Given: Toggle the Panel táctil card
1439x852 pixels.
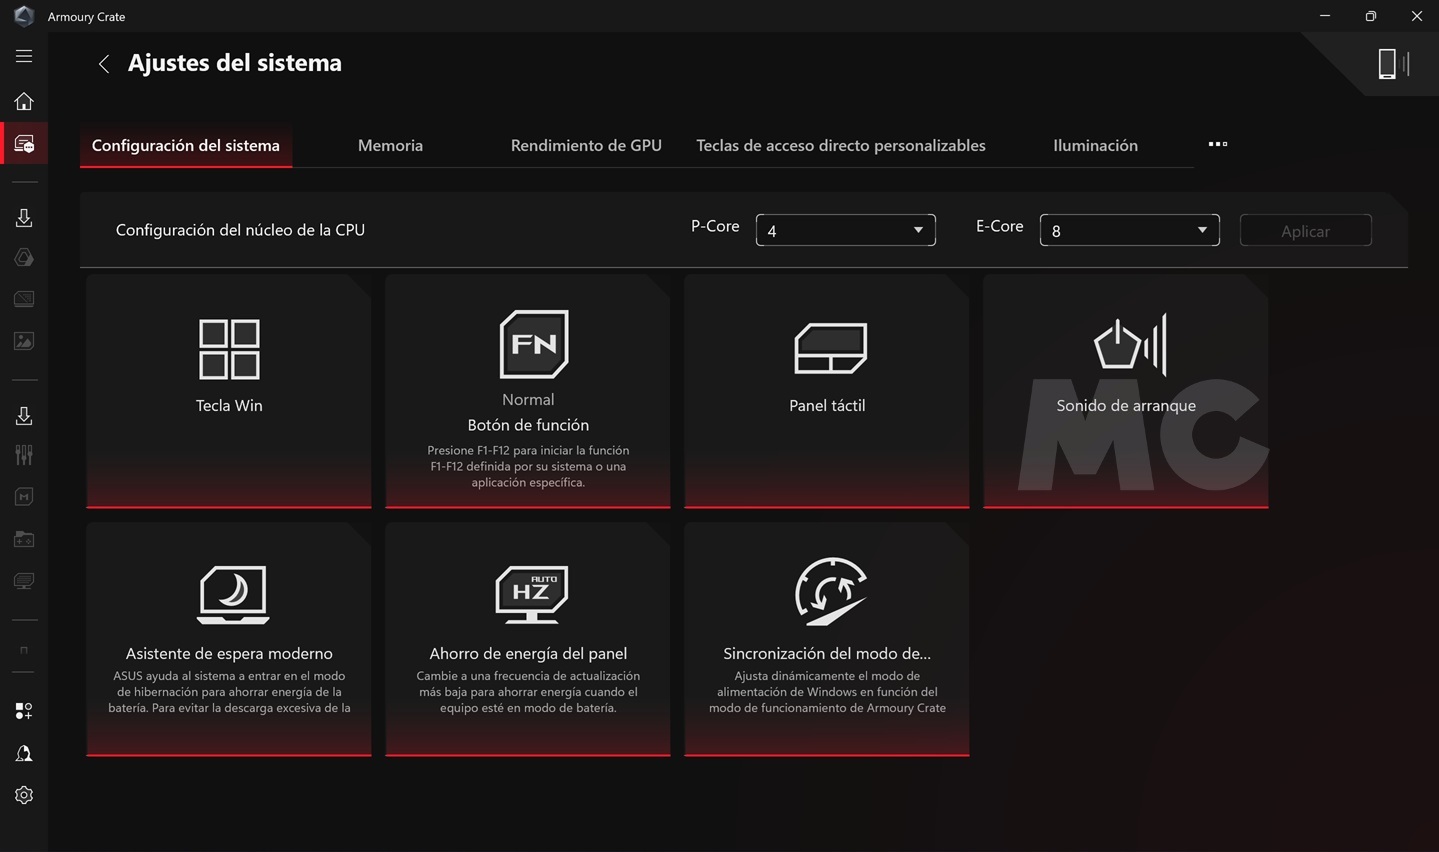Looking at the screenshot, I should tap(827, 391).
